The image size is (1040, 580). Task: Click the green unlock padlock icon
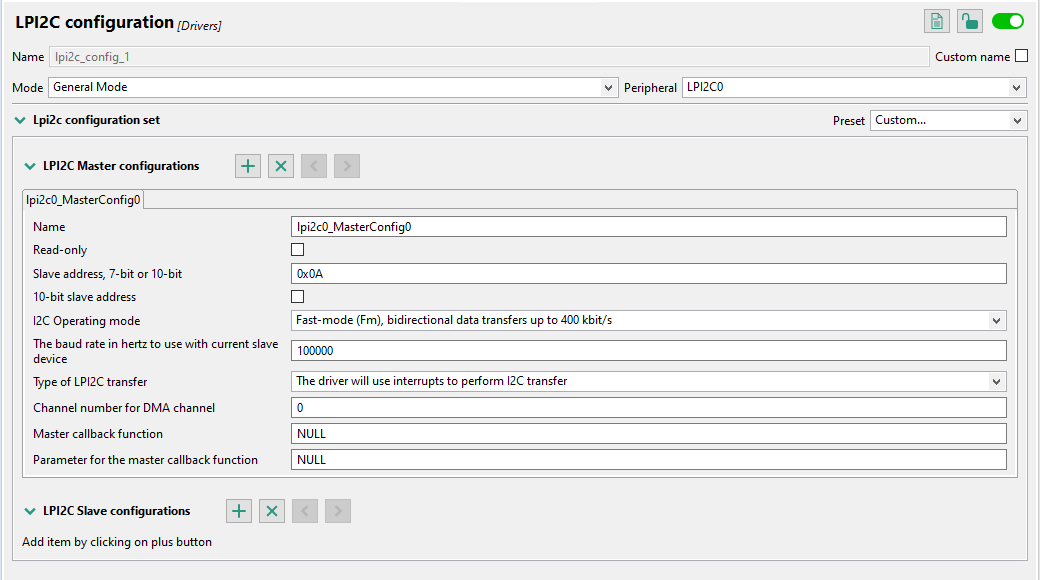pos(969,21)
